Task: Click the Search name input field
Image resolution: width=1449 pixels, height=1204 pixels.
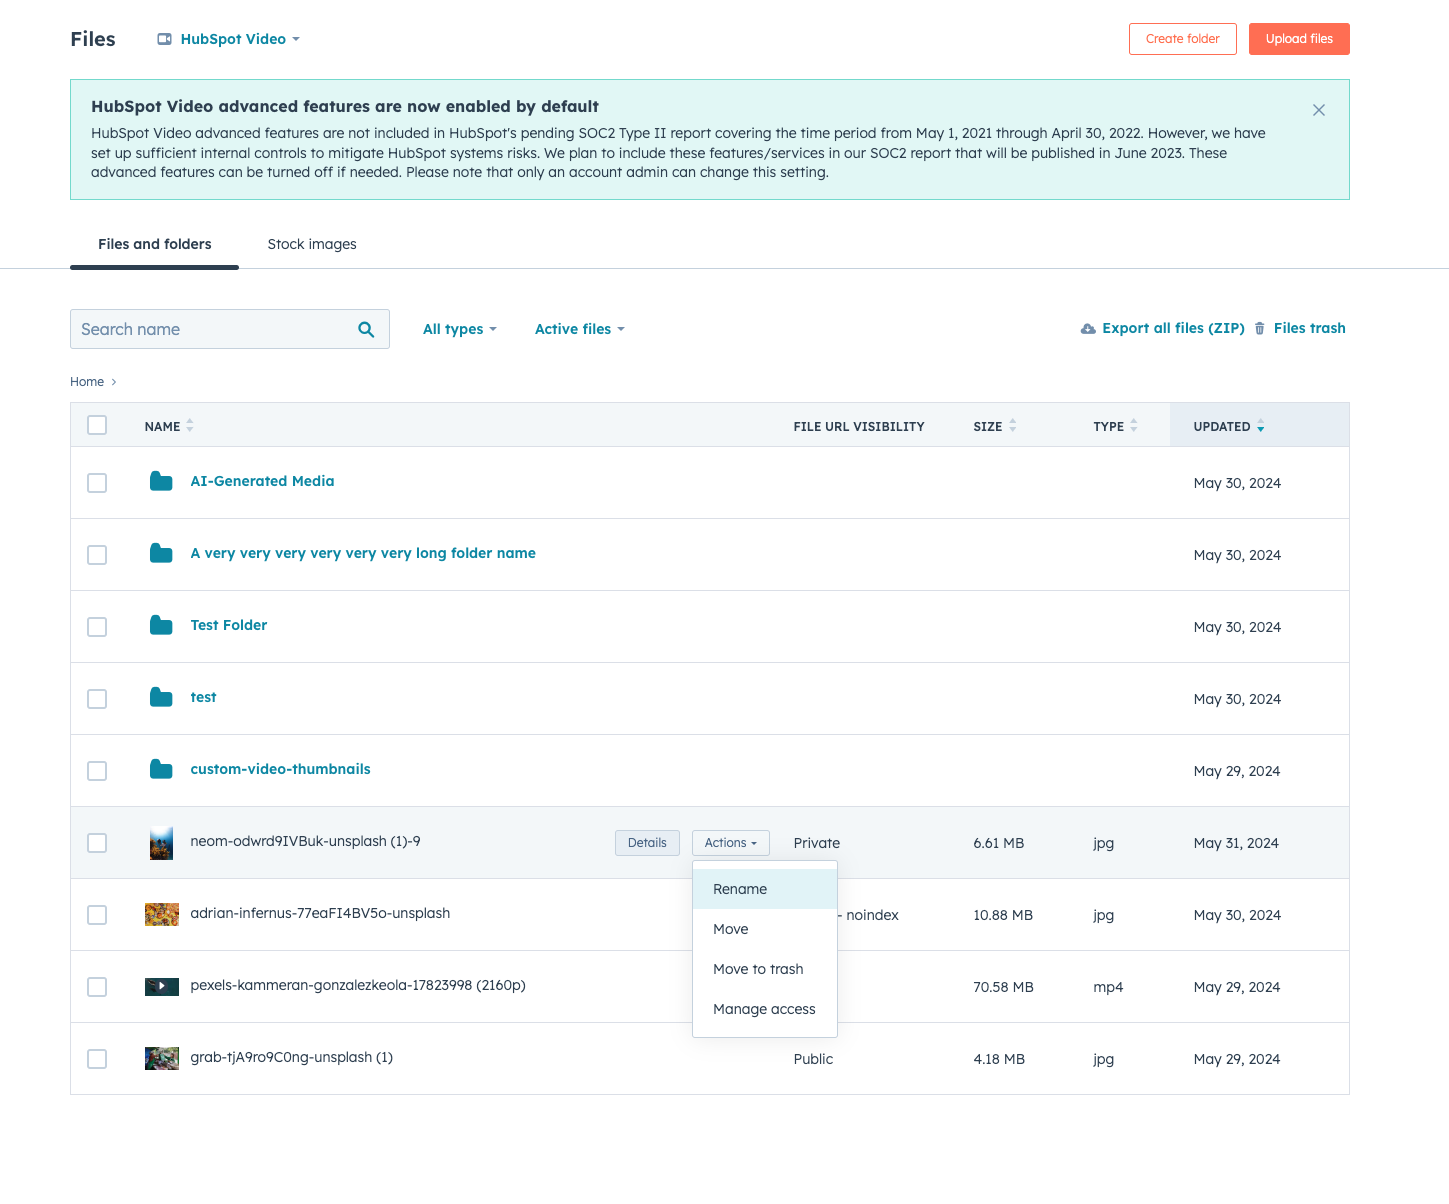Action: [212, 330]
